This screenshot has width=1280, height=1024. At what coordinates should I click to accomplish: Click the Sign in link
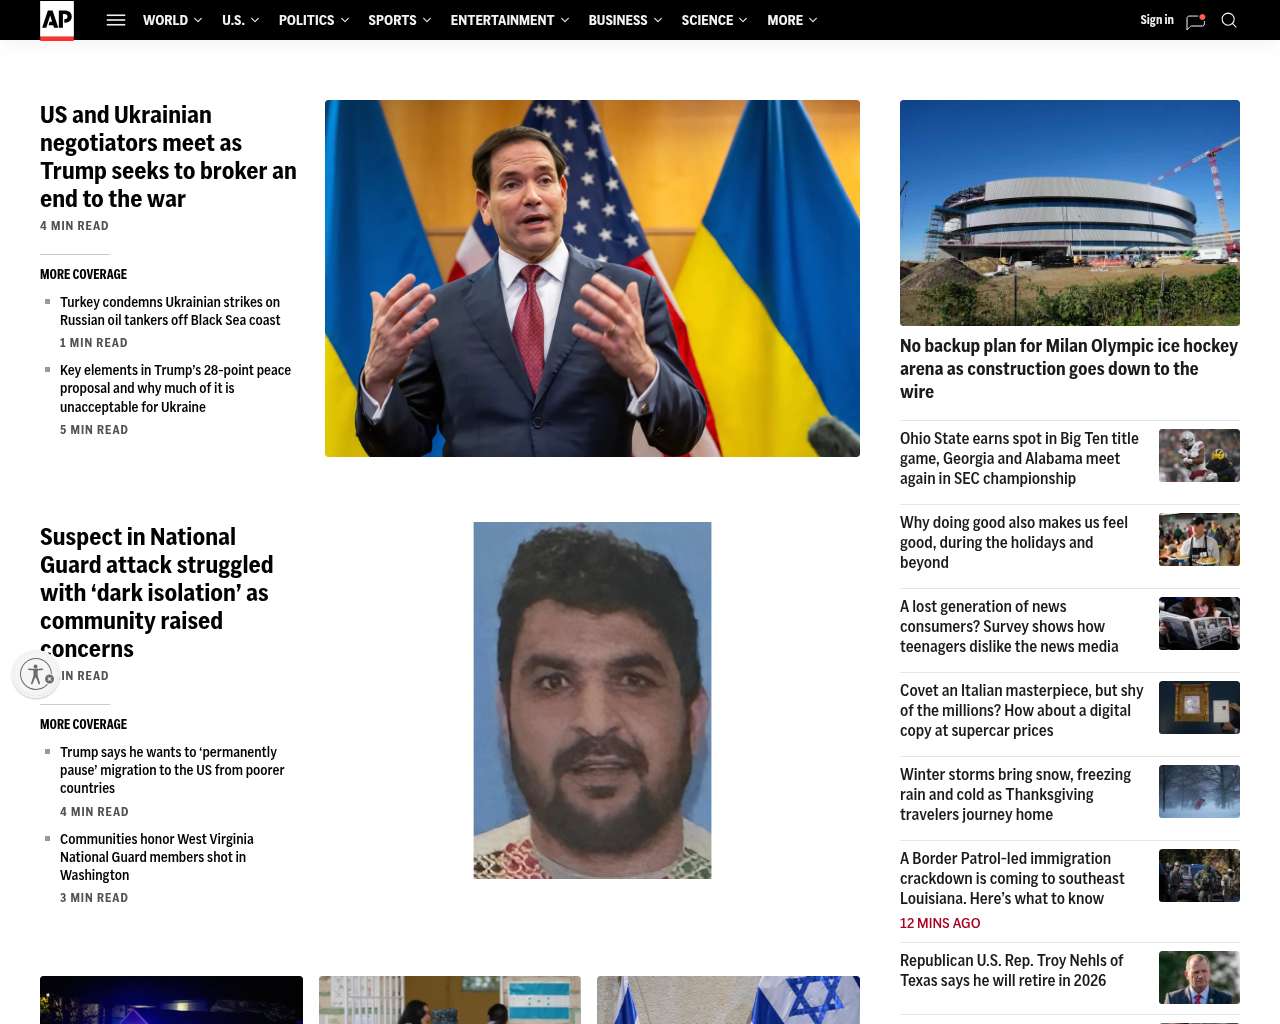point(1156,20)
